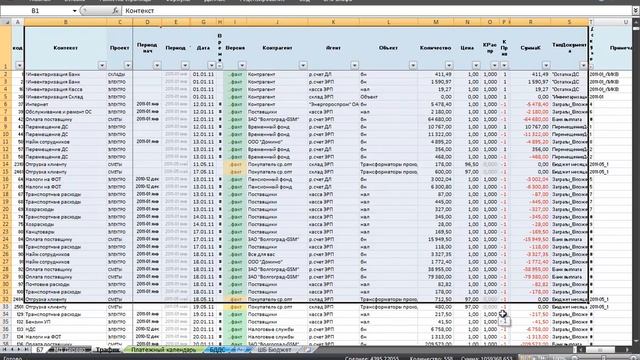
Task: Click the quantity cell 38 955,00 in row 28
Action: [x=436, y=269]
